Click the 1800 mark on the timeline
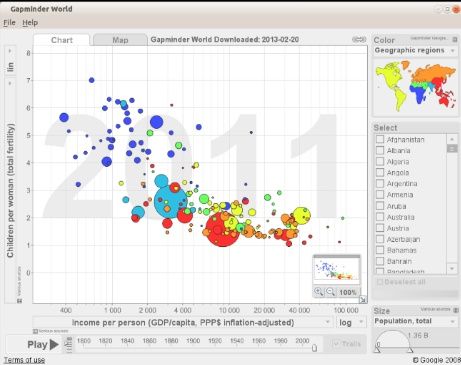Viewport: 461px width, 365px height. [84, 341]
